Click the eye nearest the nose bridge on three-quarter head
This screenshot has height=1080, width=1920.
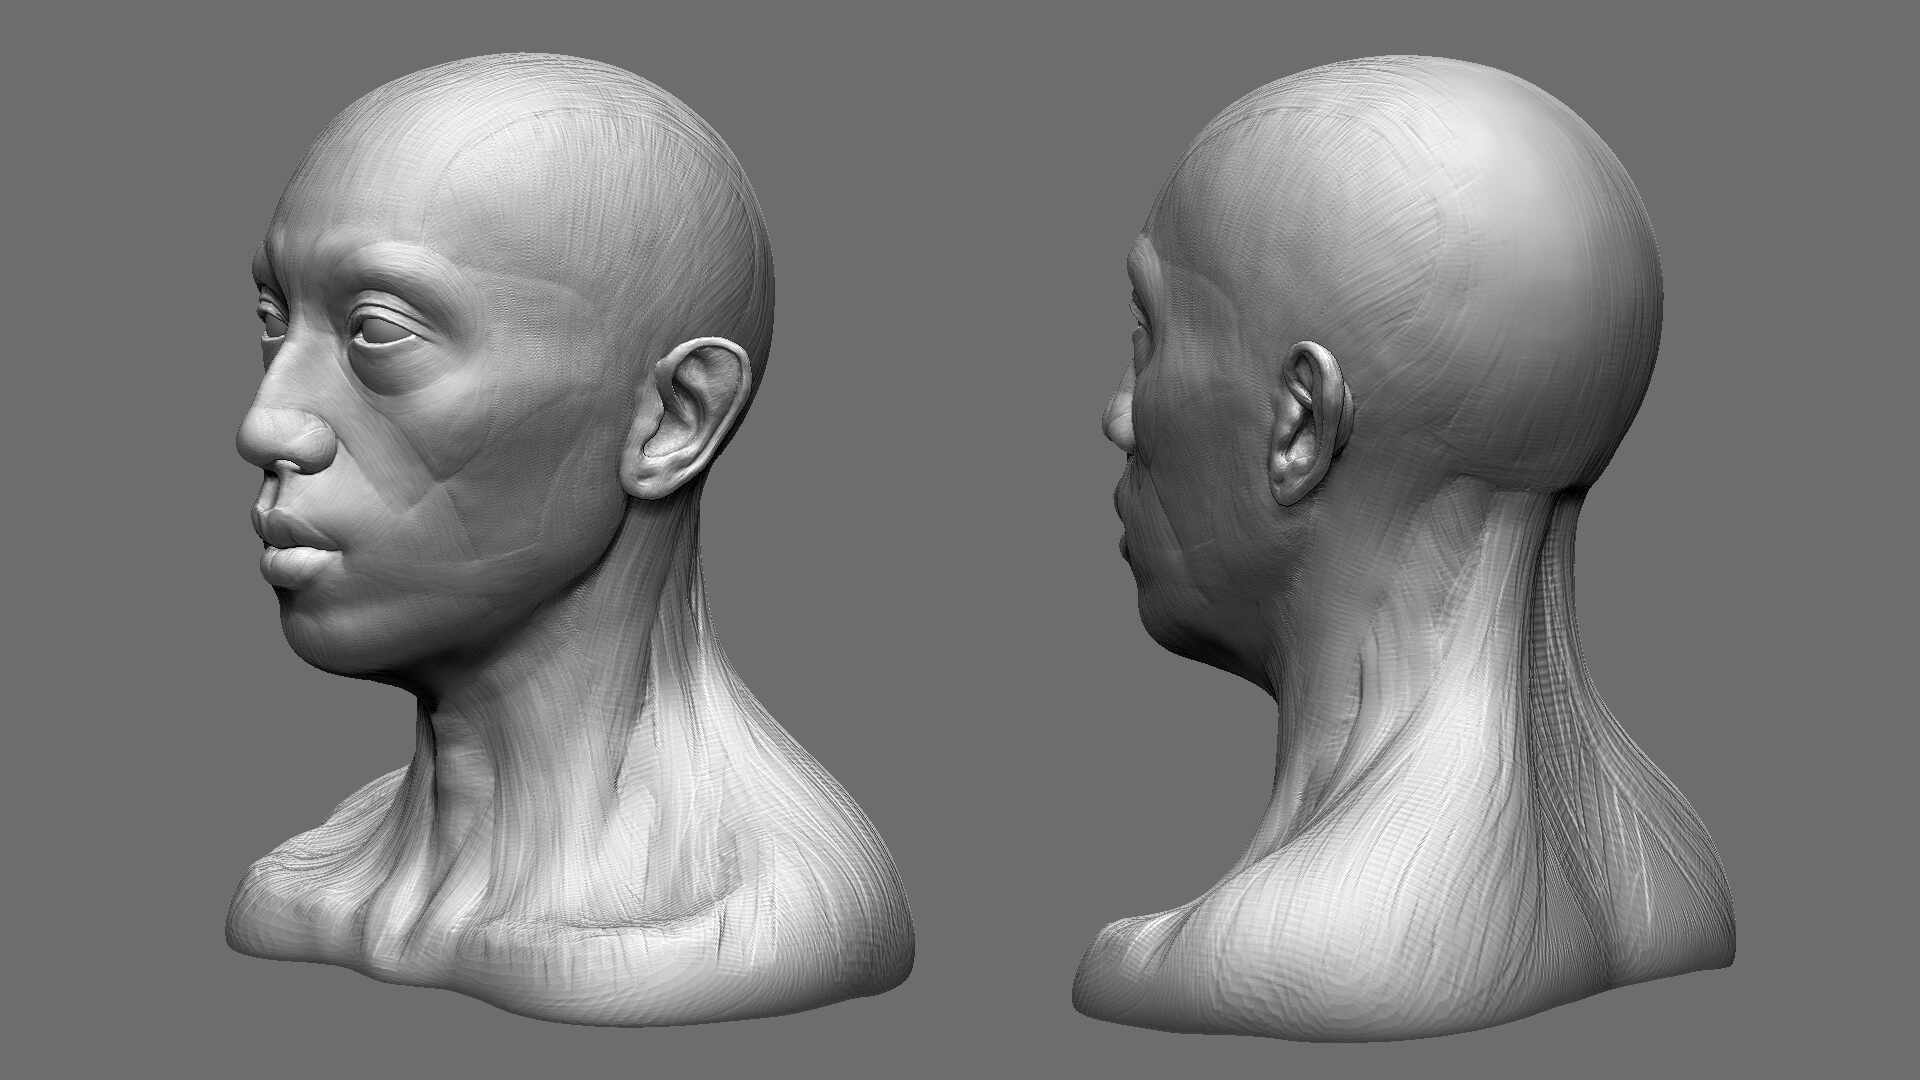(x=271, y=319)
